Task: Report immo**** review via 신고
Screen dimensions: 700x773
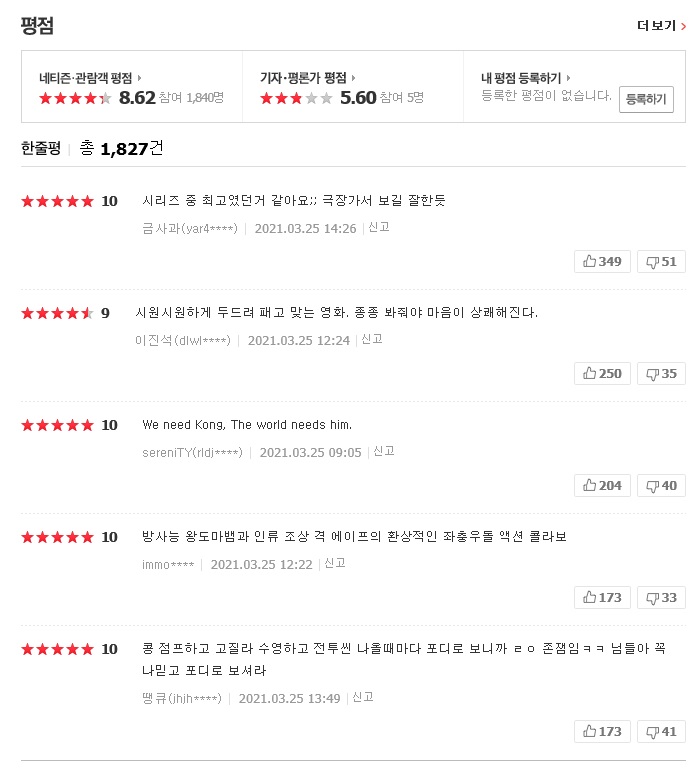Action: (x=335, y=563)
